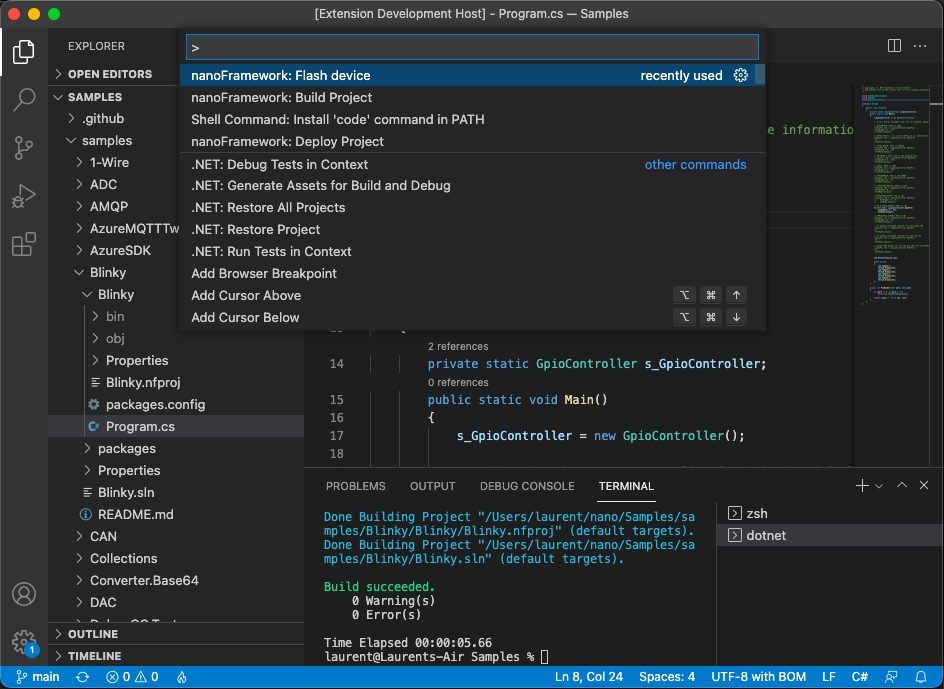Switch to the Problems tab
This screenshot has width=944, height=689.
[355, 486]
